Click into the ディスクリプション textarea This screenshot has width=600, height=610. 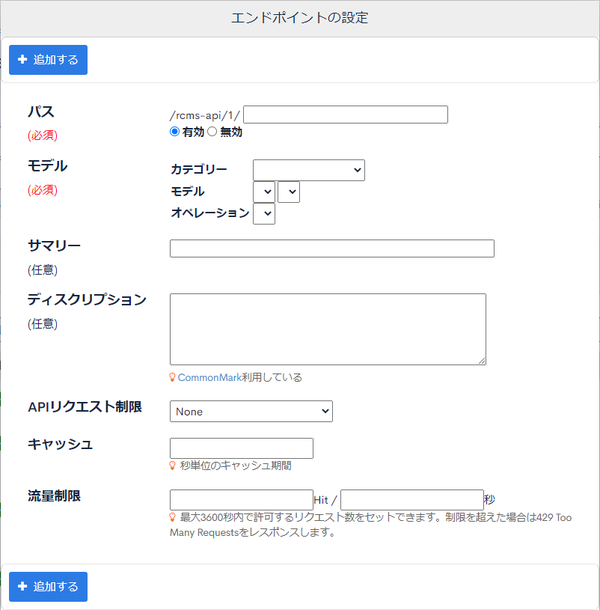(328, 329)
